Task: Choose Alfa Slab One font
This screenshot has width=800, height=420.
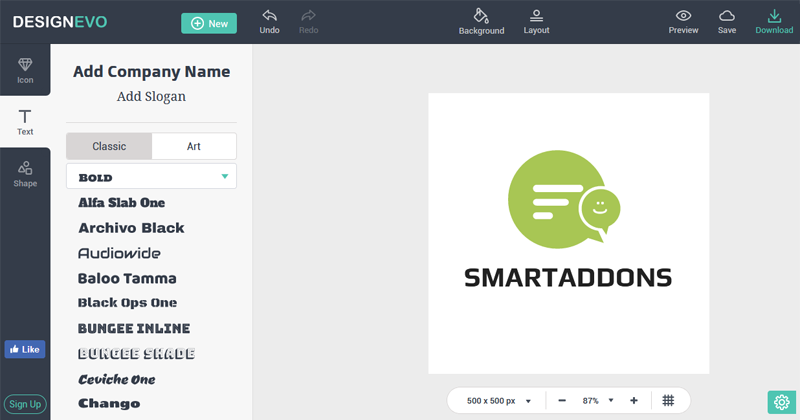Action: [x=121, y=203]
